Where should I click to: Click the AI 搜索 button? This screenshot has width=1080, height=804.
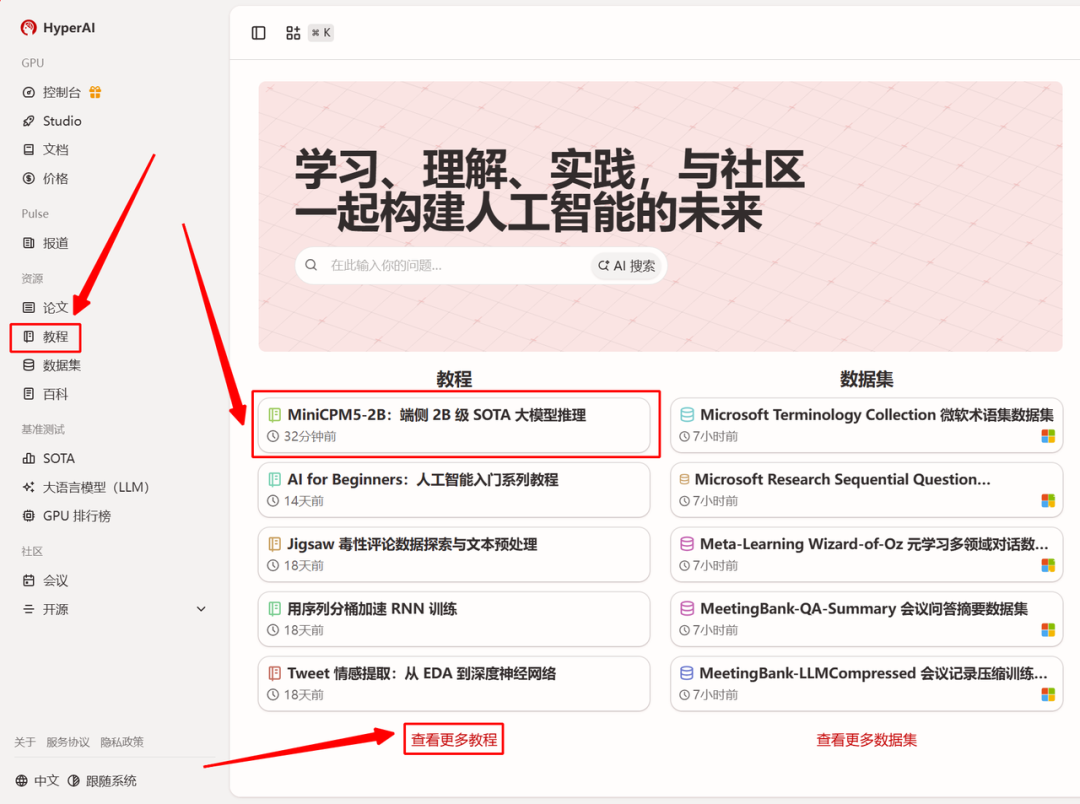[x=627, y=265]
